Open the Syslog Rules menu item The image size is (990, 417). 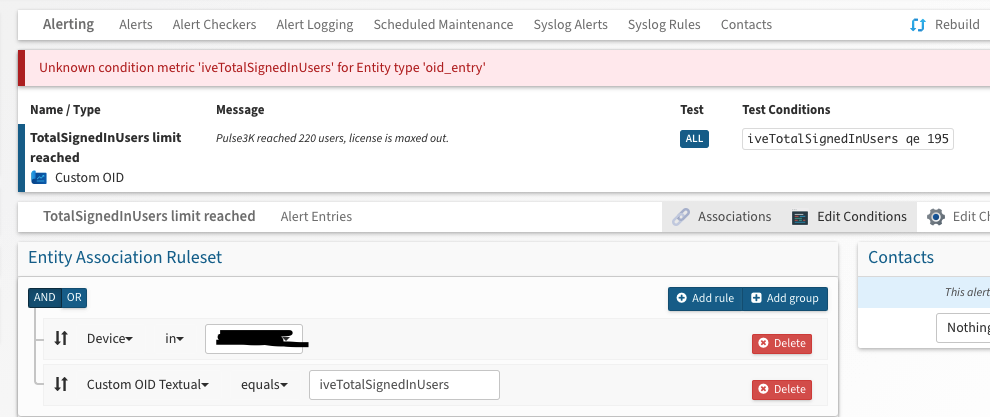click(x=664, y=24)
